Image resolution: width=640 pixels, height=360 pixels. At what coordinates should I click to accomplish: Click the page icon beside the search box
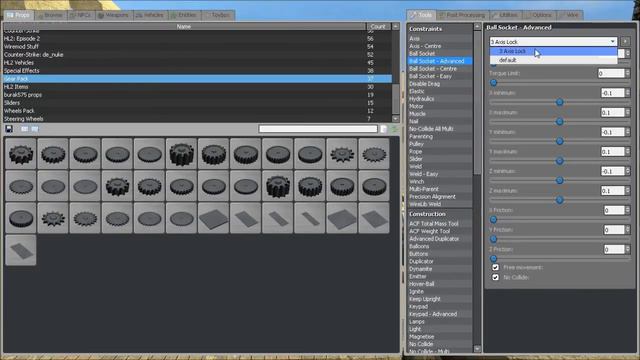coord(384,129)
